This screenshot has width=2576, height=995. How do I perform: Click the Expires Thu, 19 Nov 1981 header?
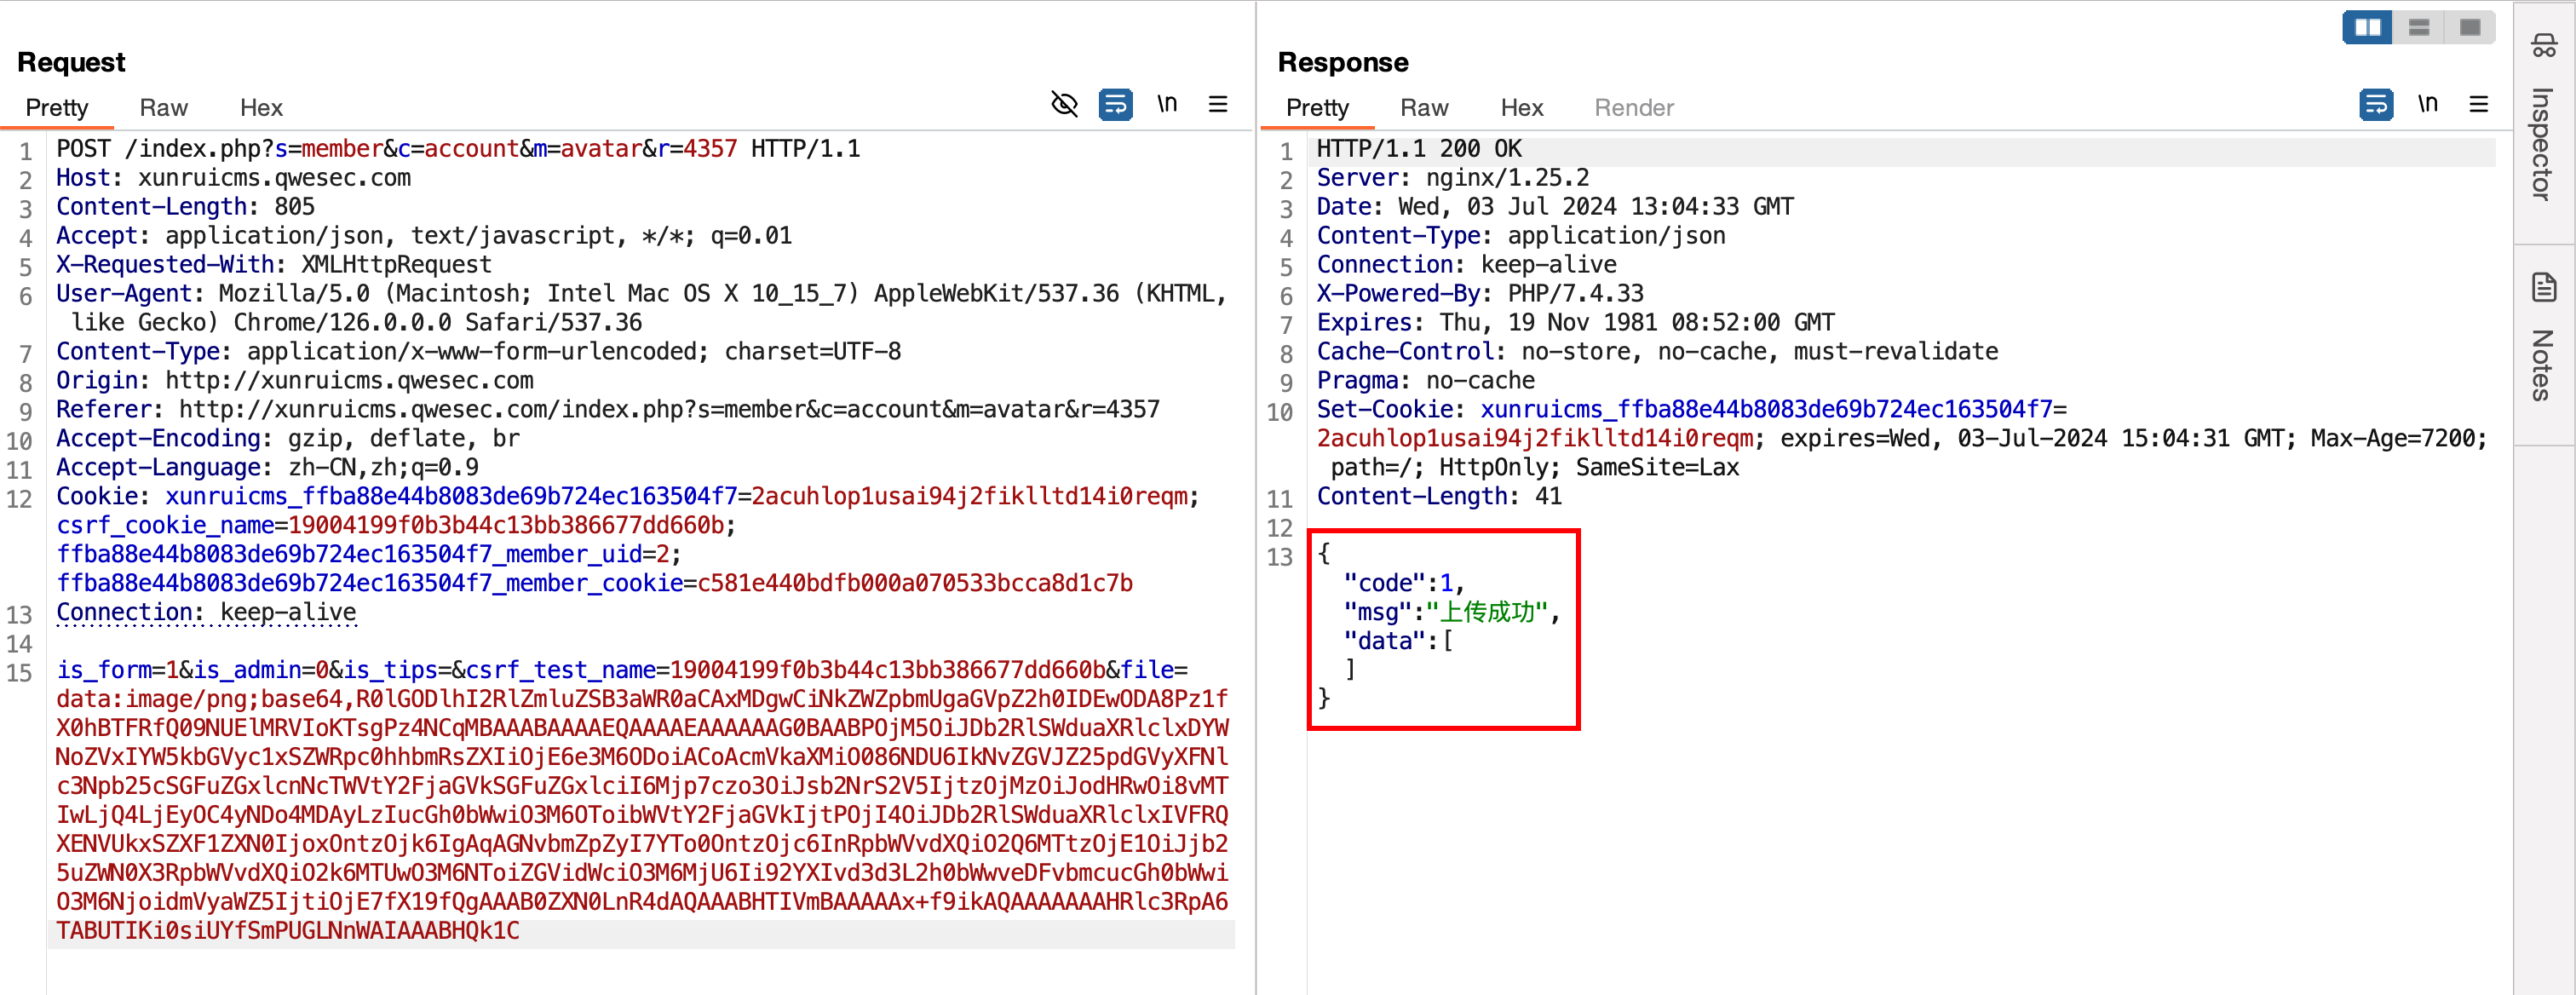point(1575,323)
